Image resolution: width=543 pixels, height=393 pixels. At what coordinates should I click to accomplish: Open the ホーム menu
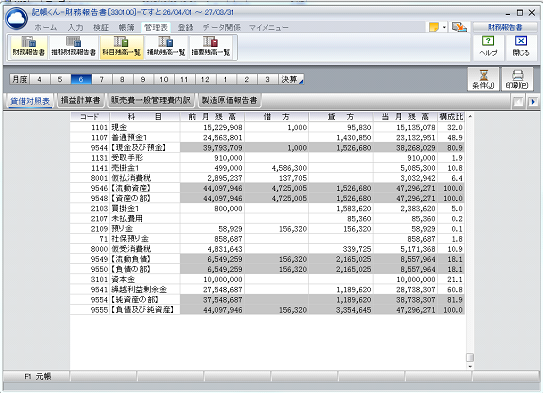tap(45, 27)
